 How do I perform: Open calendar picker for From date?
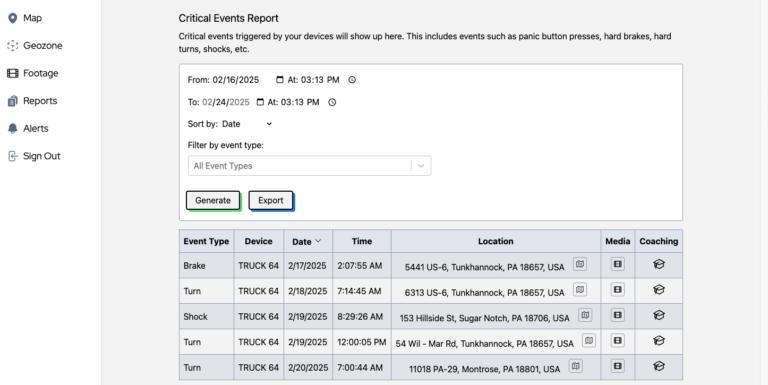280,79
